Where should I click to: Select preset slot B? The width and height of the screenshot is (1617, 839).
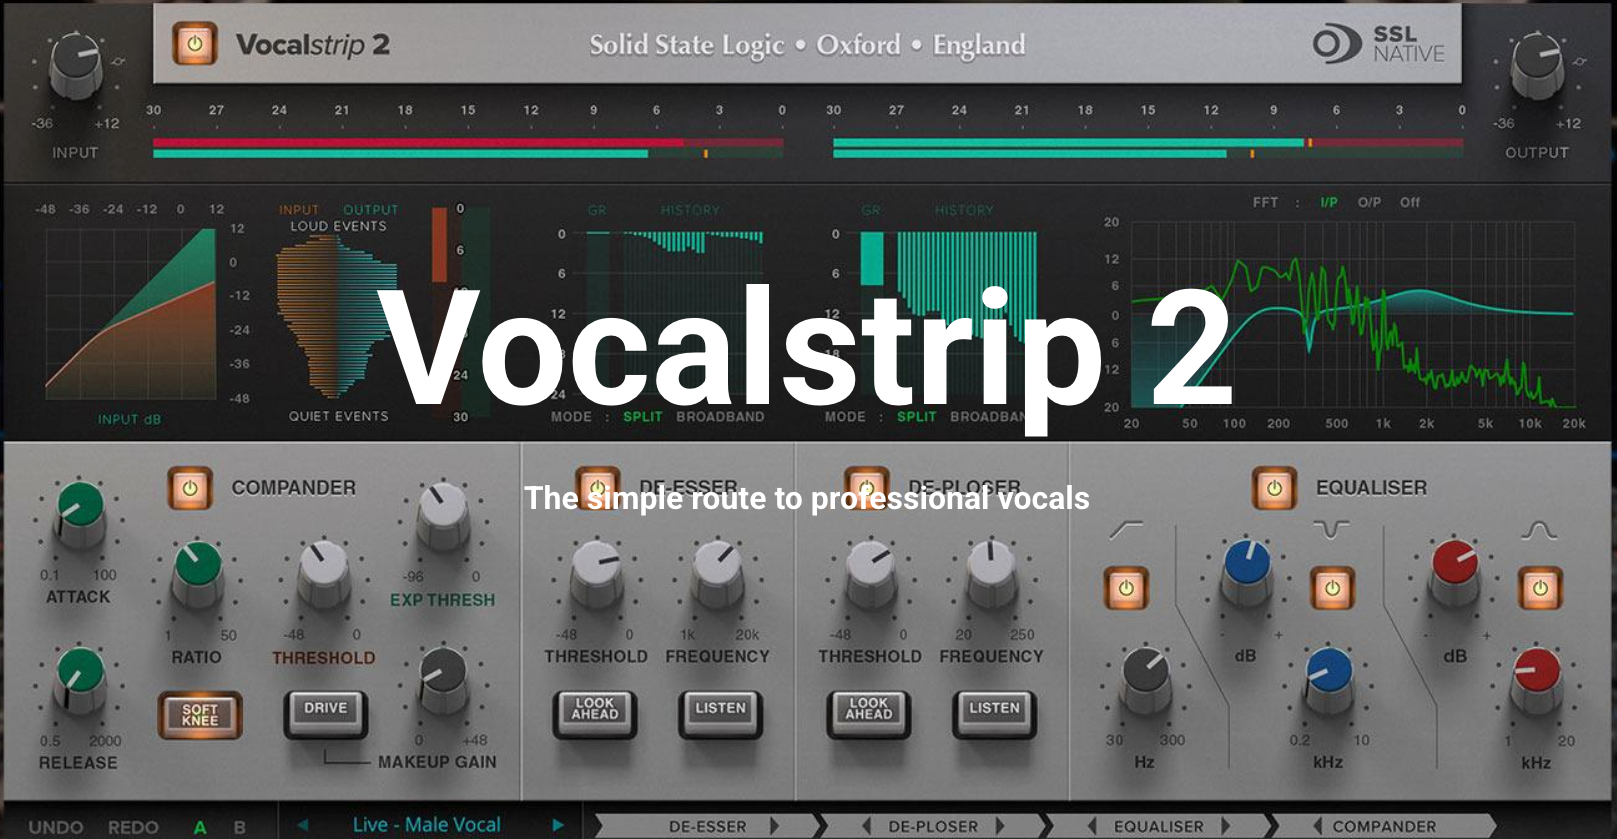pos(240,827)
